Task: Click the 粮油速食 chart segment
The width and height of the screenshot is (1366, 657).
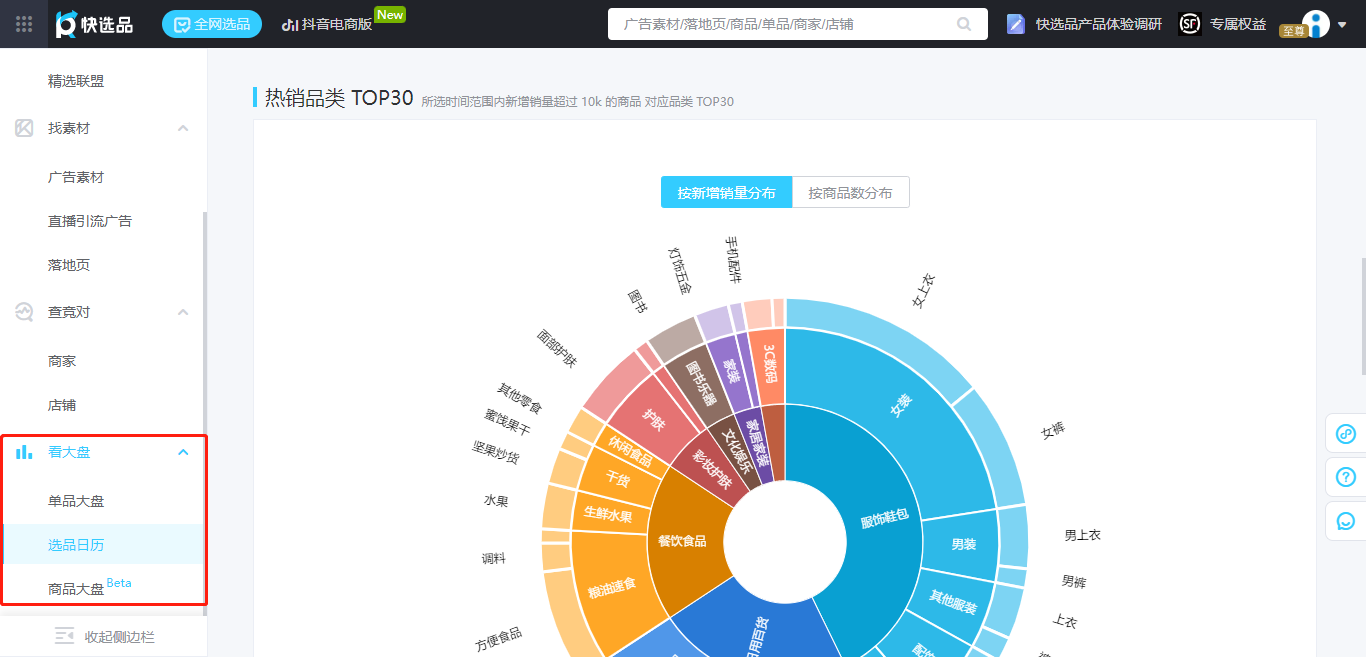Action: (611, 586)
